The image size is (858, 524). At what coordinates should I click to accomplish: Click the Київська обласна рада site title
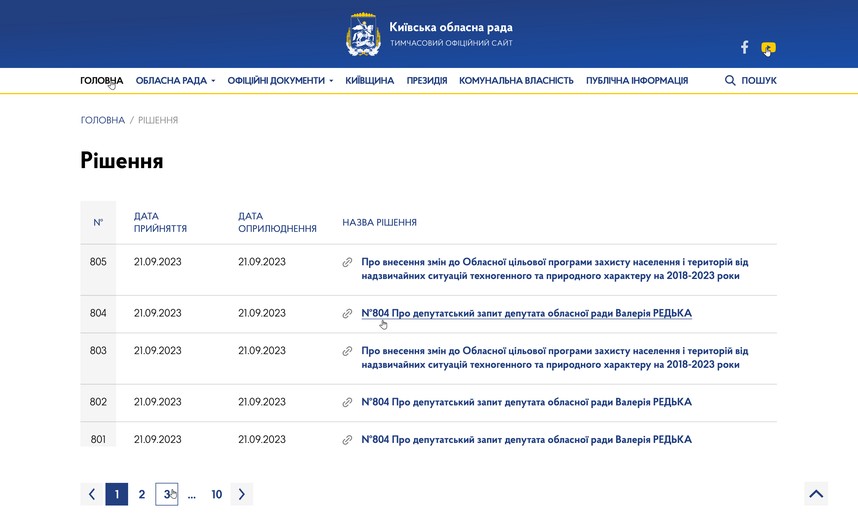tap(451, 27)
